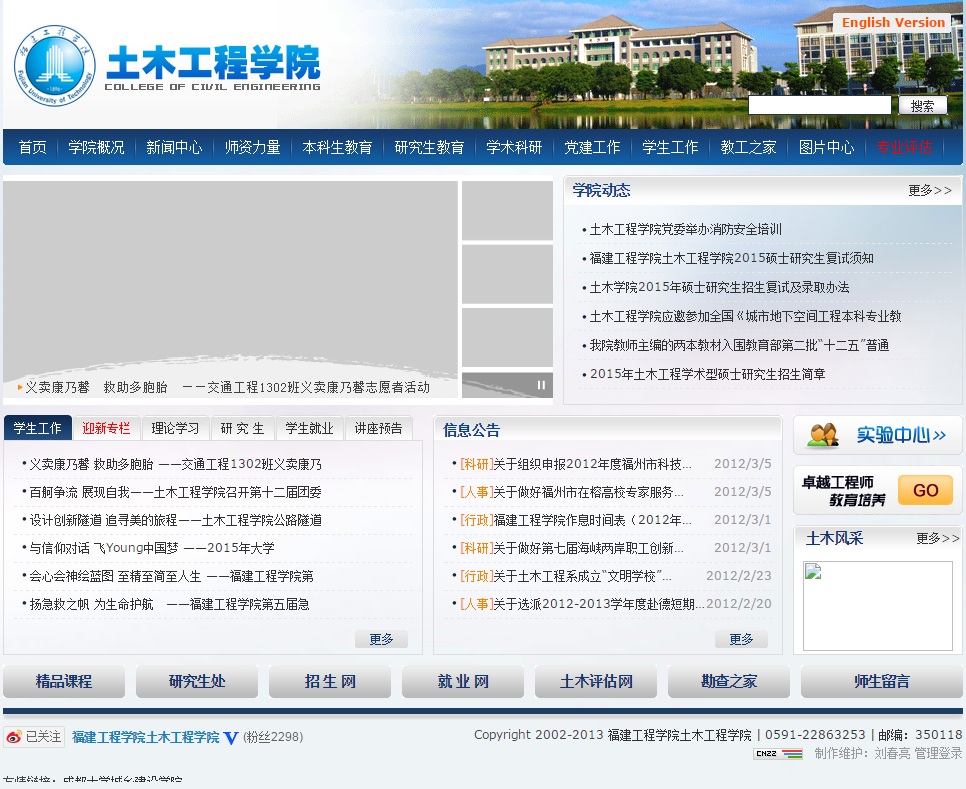
Task: Open the 实验中心 banner with people icon
Action: coord(877,436)
